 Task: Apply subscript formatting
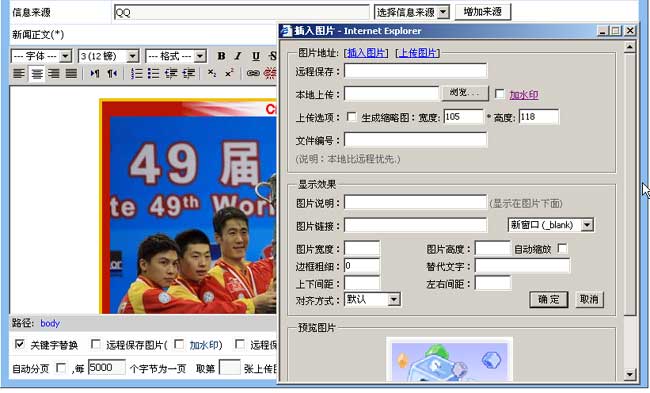[x=212, y=74]
